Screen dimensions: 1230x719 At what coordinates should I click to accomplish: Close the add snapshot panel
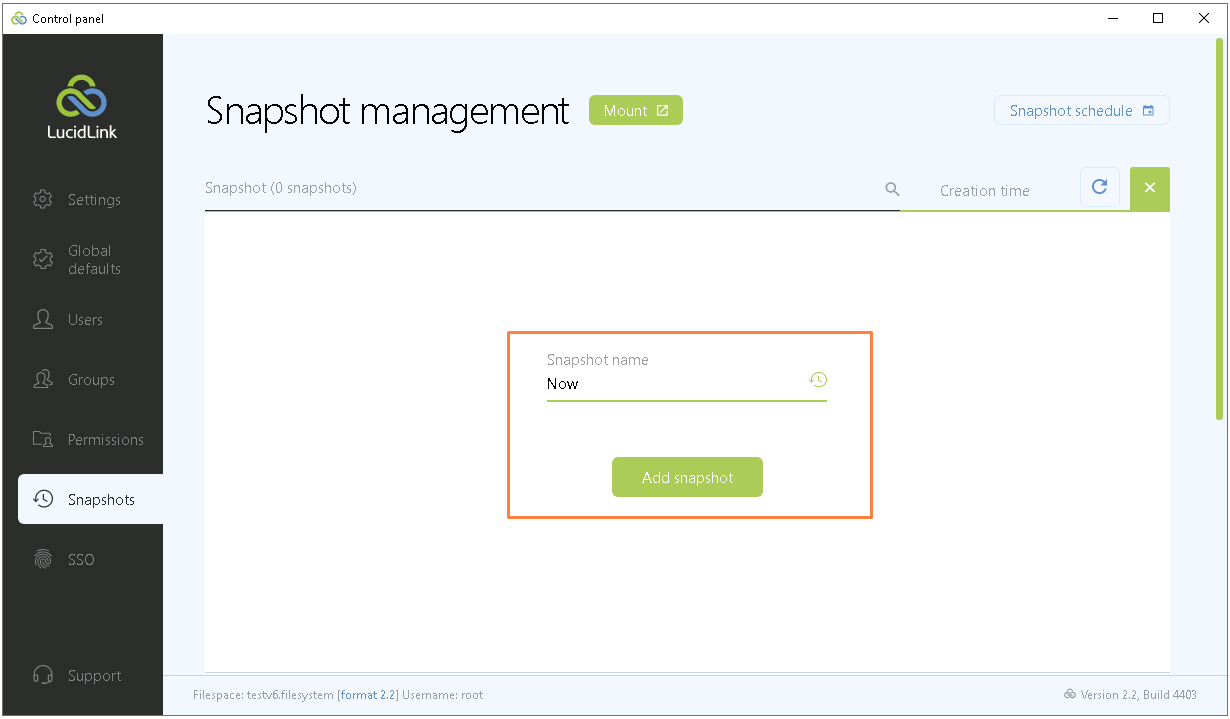(x=1150, y=188)
